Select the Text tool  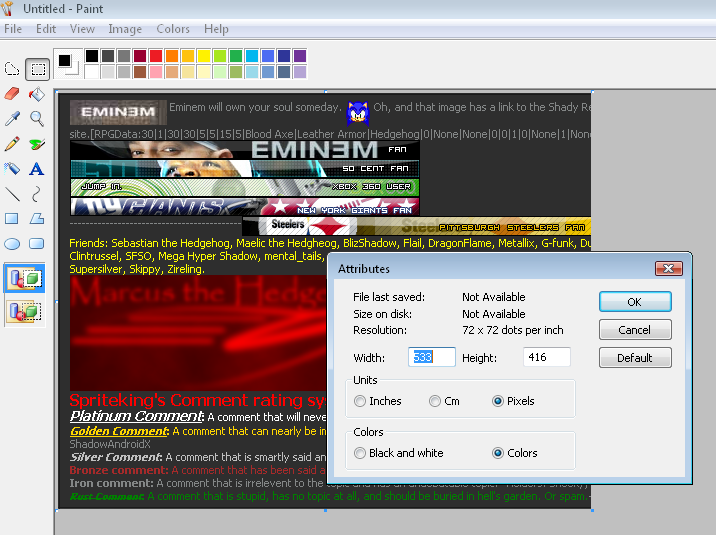(x=37, y=169)
